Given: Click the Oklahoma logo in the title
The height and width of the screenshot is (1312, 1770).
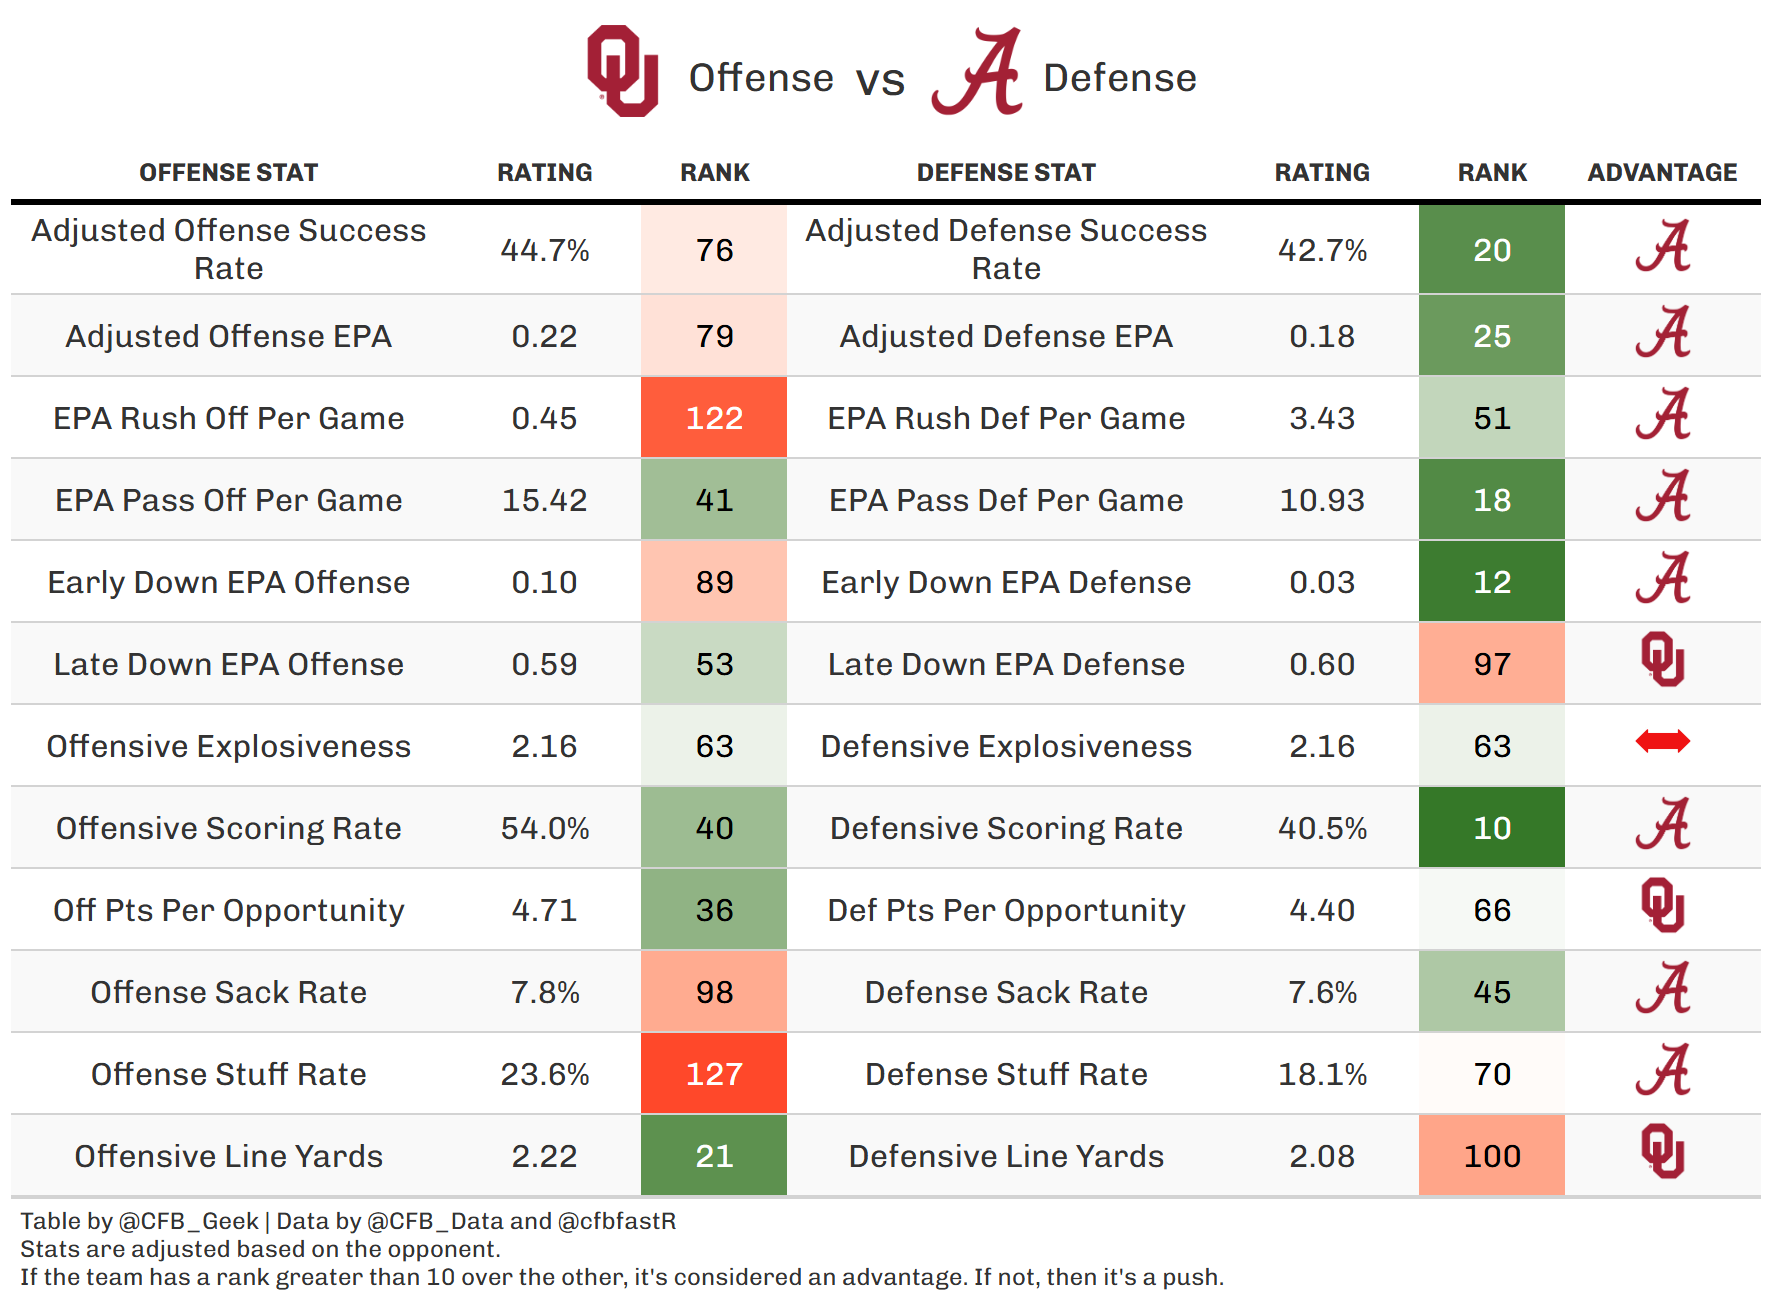Looking at the screenshot, I should click(x=622, y=72).
